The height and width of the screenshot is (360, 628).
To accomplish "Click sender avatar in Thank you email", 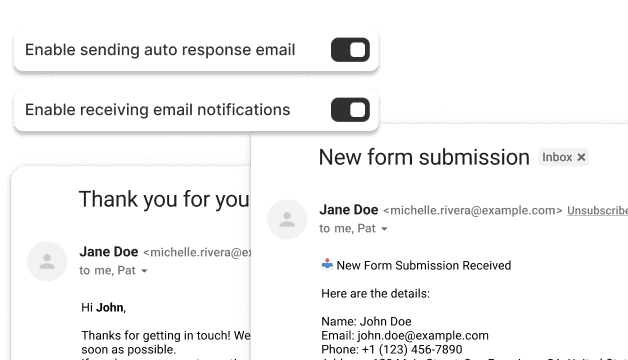I will point(47,261).
